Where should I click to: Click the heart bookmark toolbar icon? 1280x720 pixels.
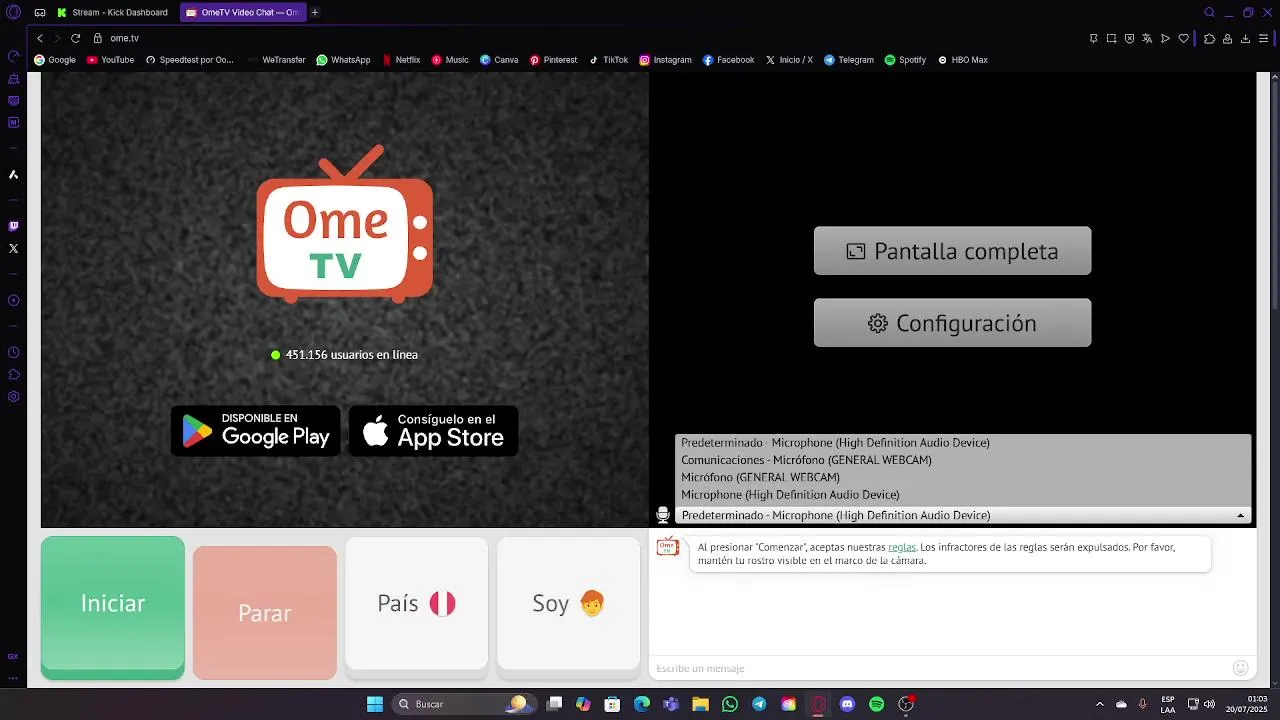coord(1183,38)
